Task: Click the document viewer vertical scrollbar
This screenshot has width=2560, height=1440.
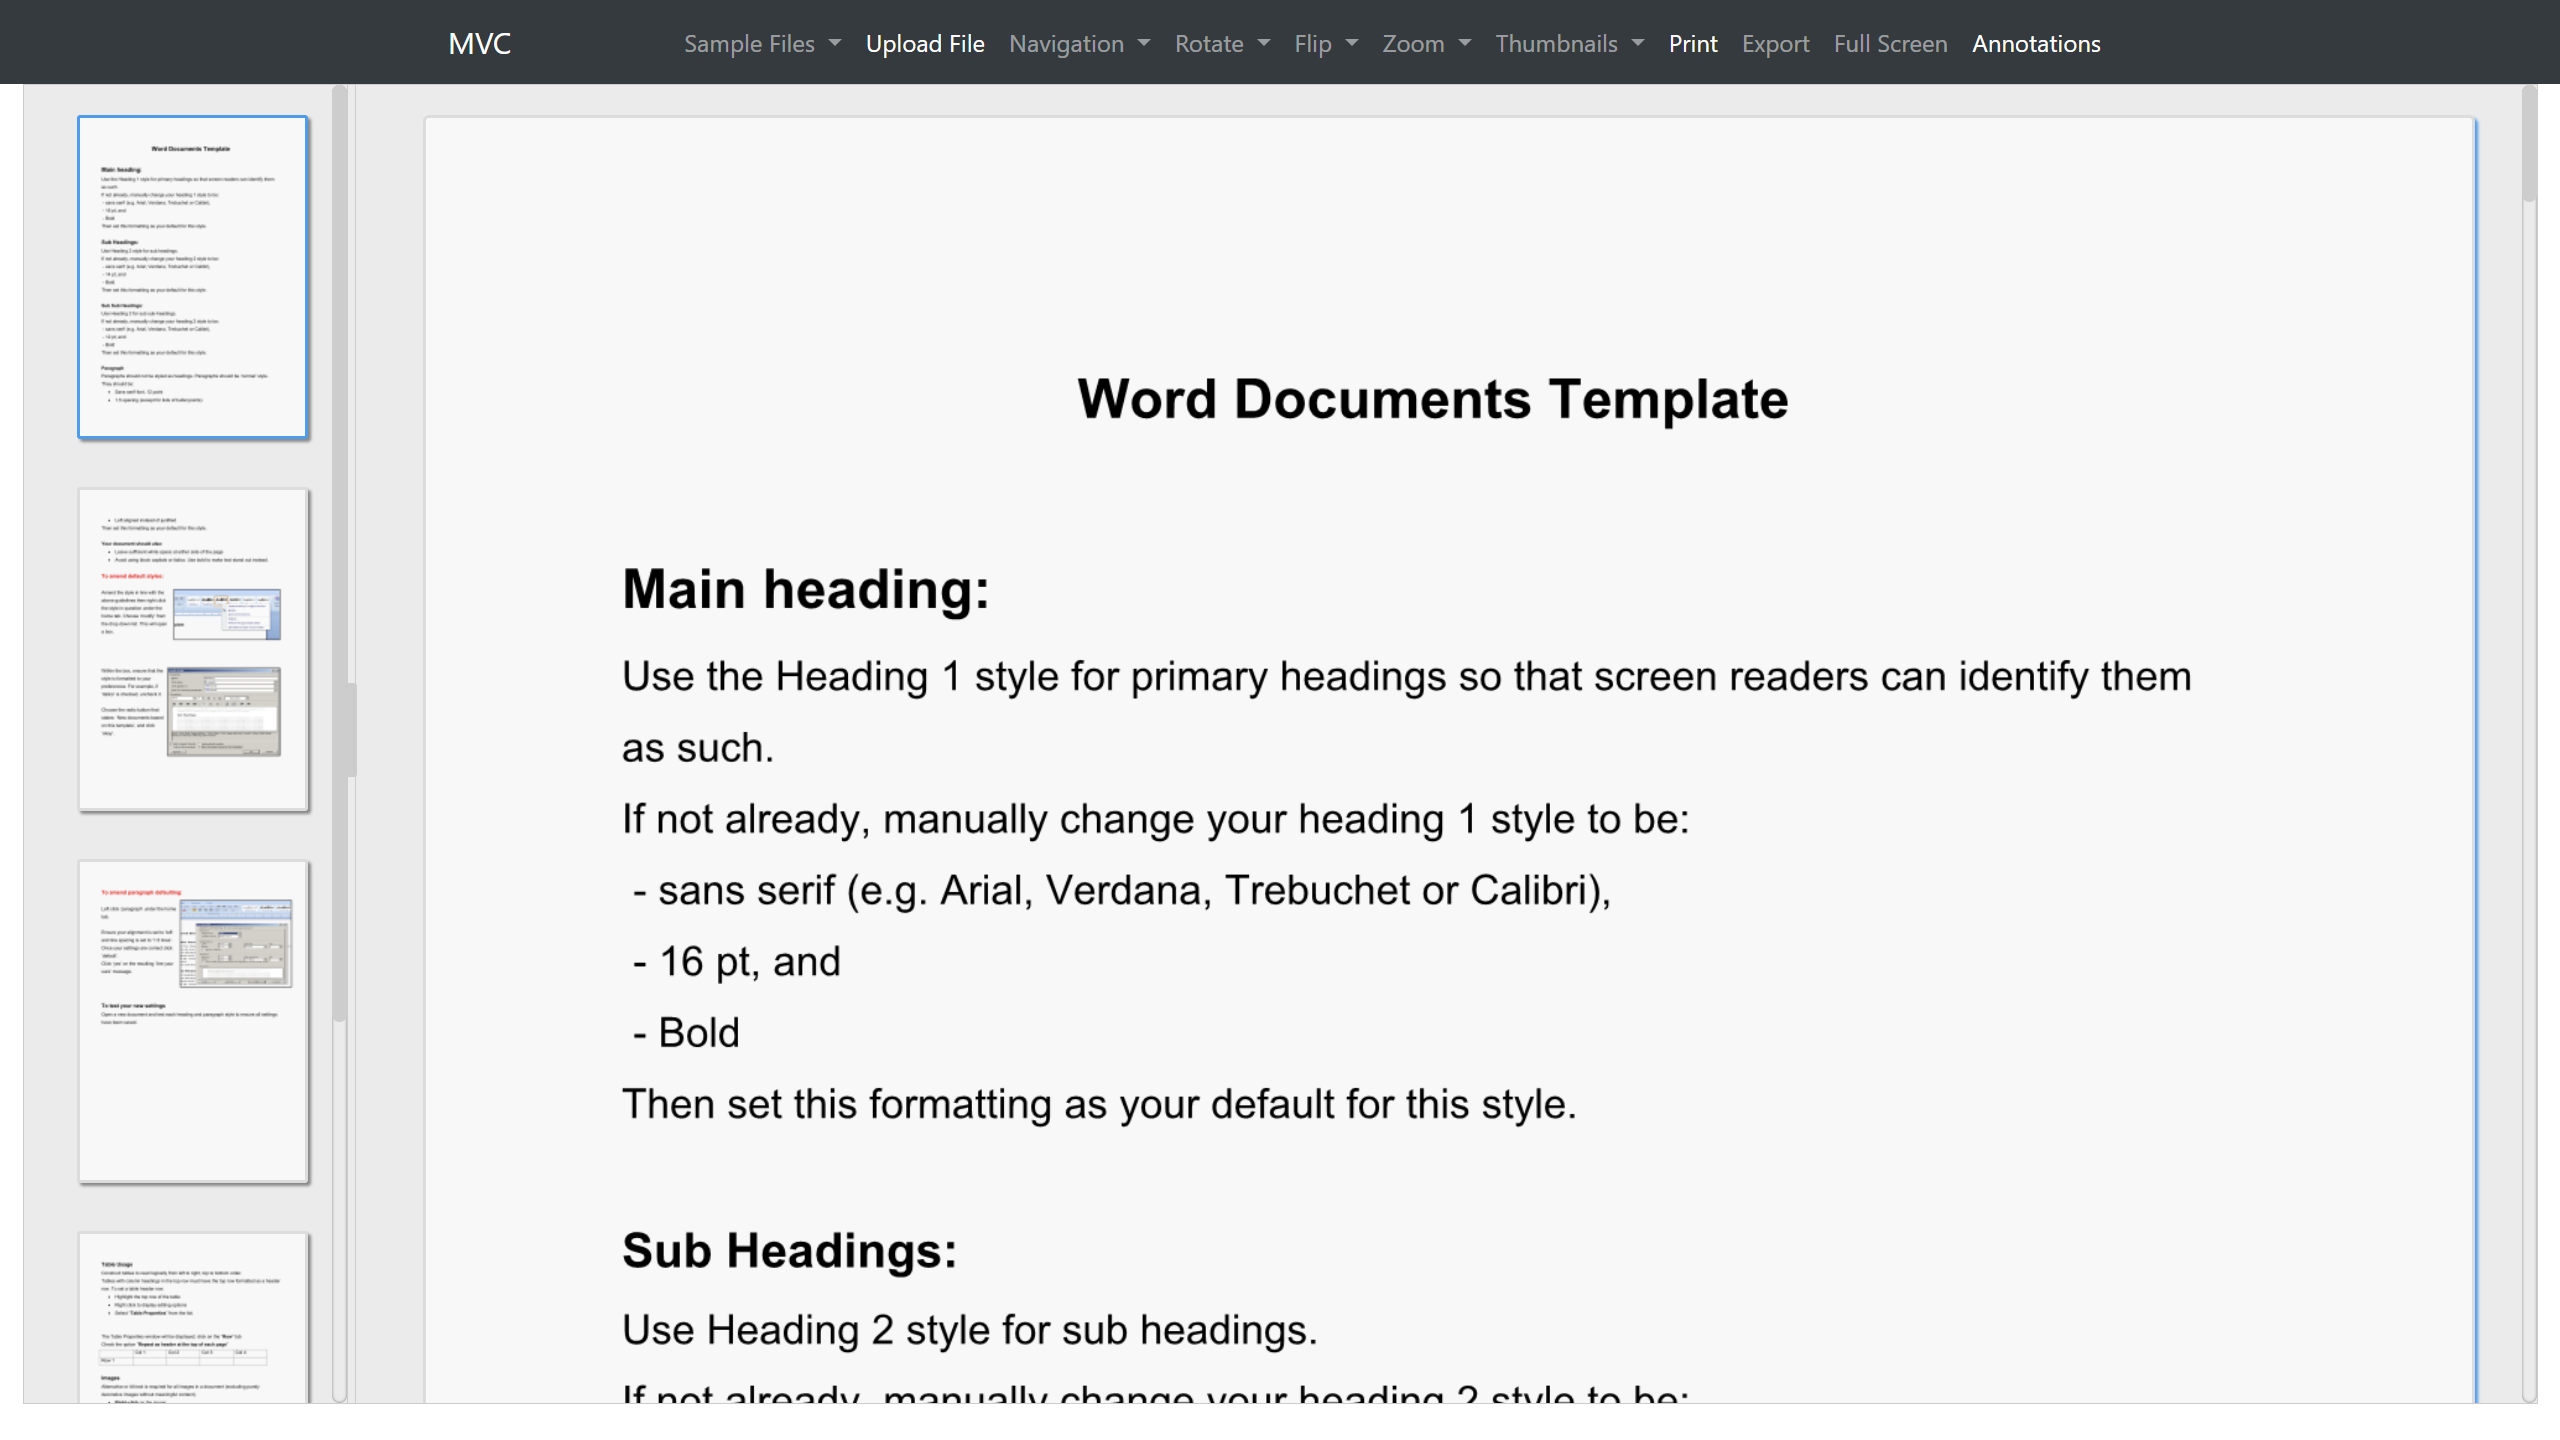Action: pyautogui.click(x=2529, y=145)
